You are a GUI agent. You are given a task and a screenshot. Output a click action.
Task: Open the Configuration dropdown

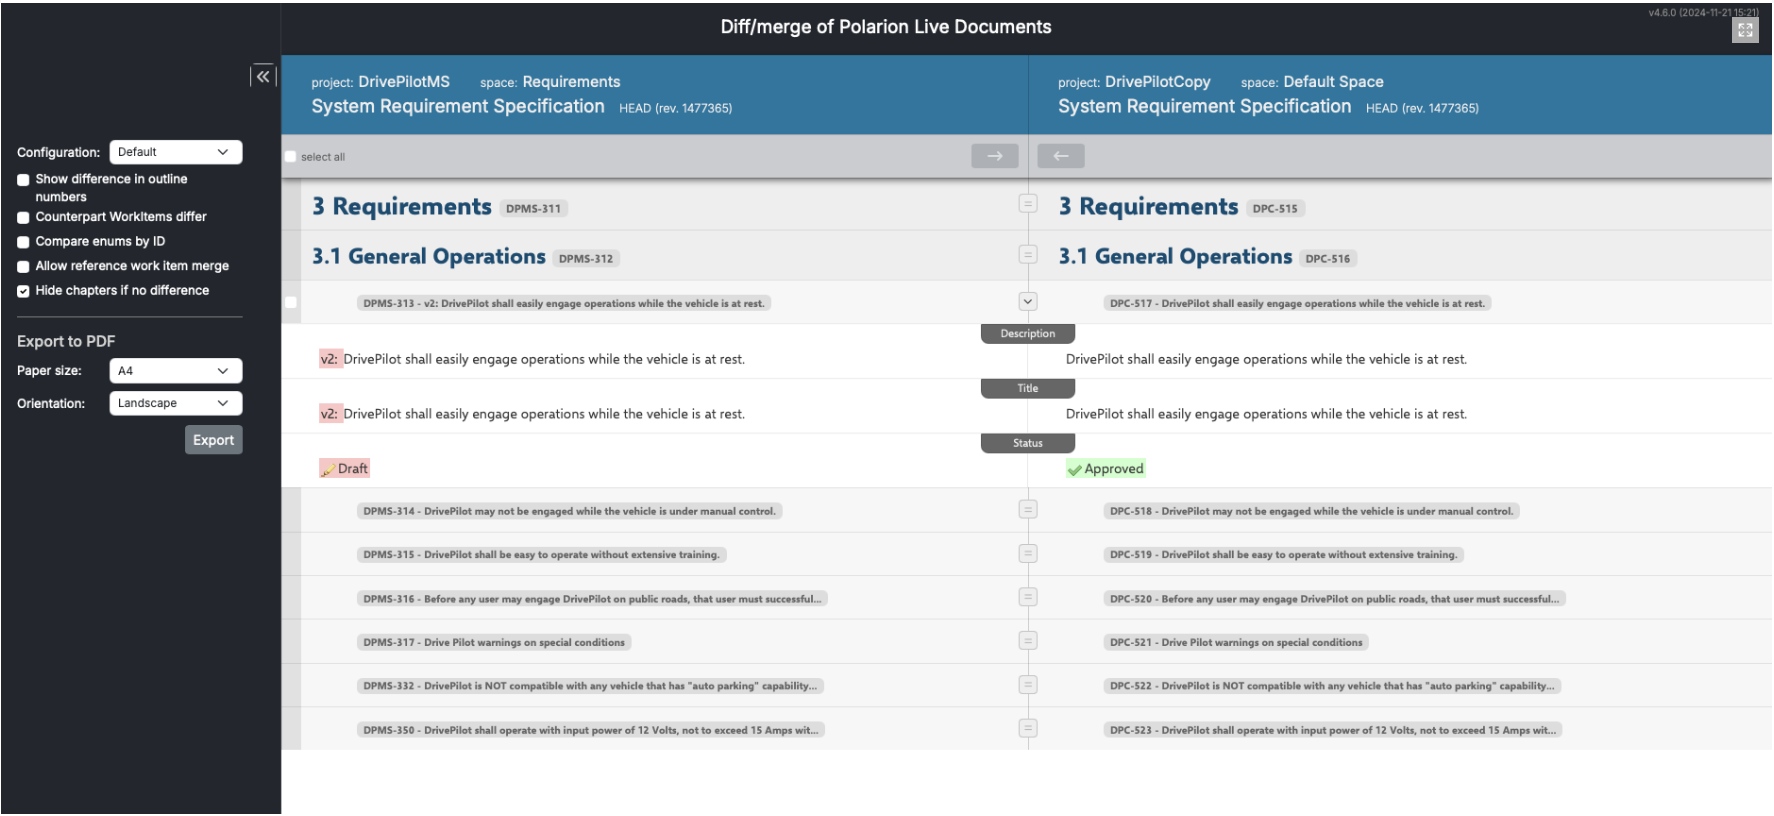tap(176, 152)
